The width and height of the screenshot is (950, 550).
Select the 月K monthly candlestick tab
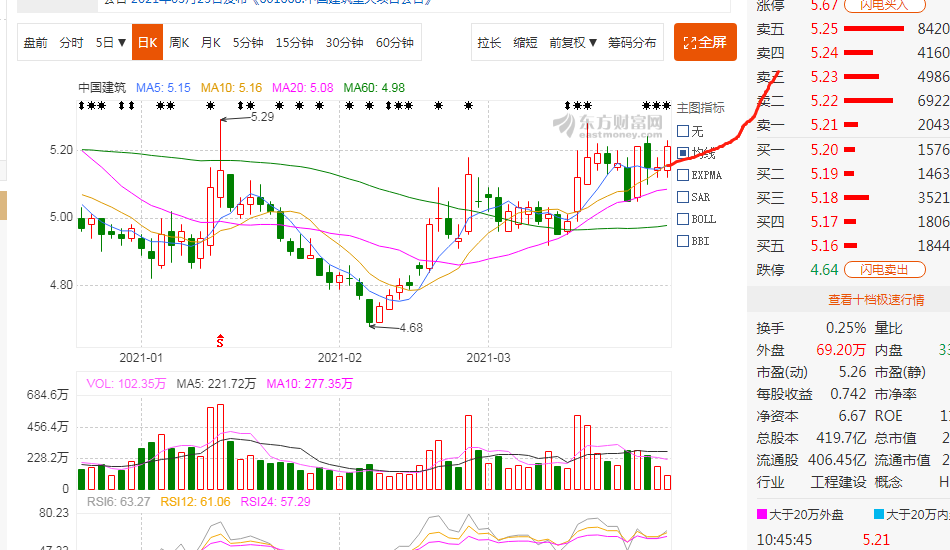pos(210,42)
